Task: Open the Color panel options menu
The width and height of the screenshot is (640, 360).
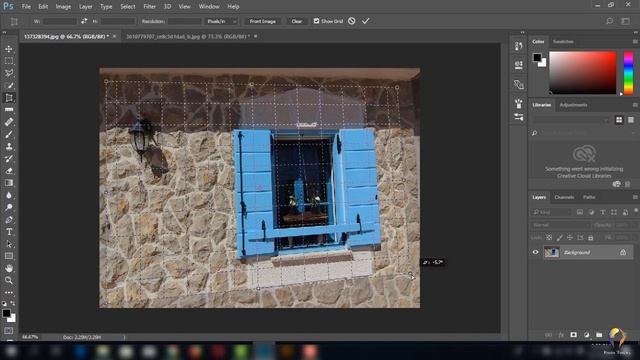Action: coord(635,42)
